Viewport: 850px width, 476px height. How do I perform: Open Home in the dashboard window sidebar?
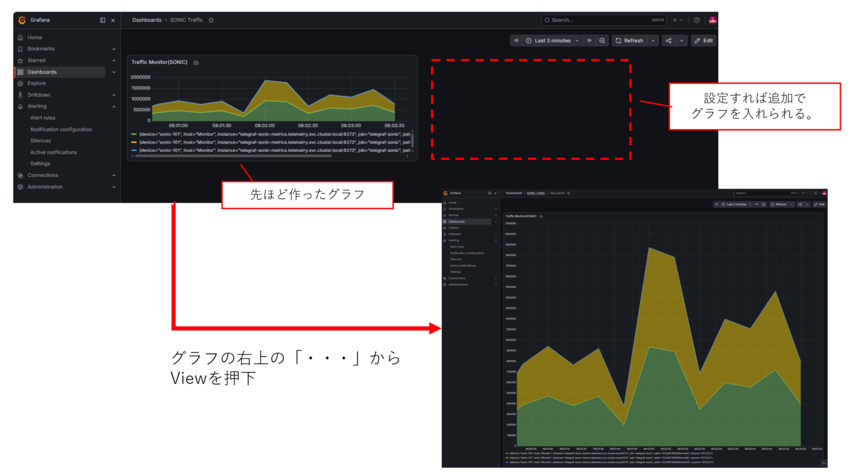pyautogui.click(x=35, y=37)
